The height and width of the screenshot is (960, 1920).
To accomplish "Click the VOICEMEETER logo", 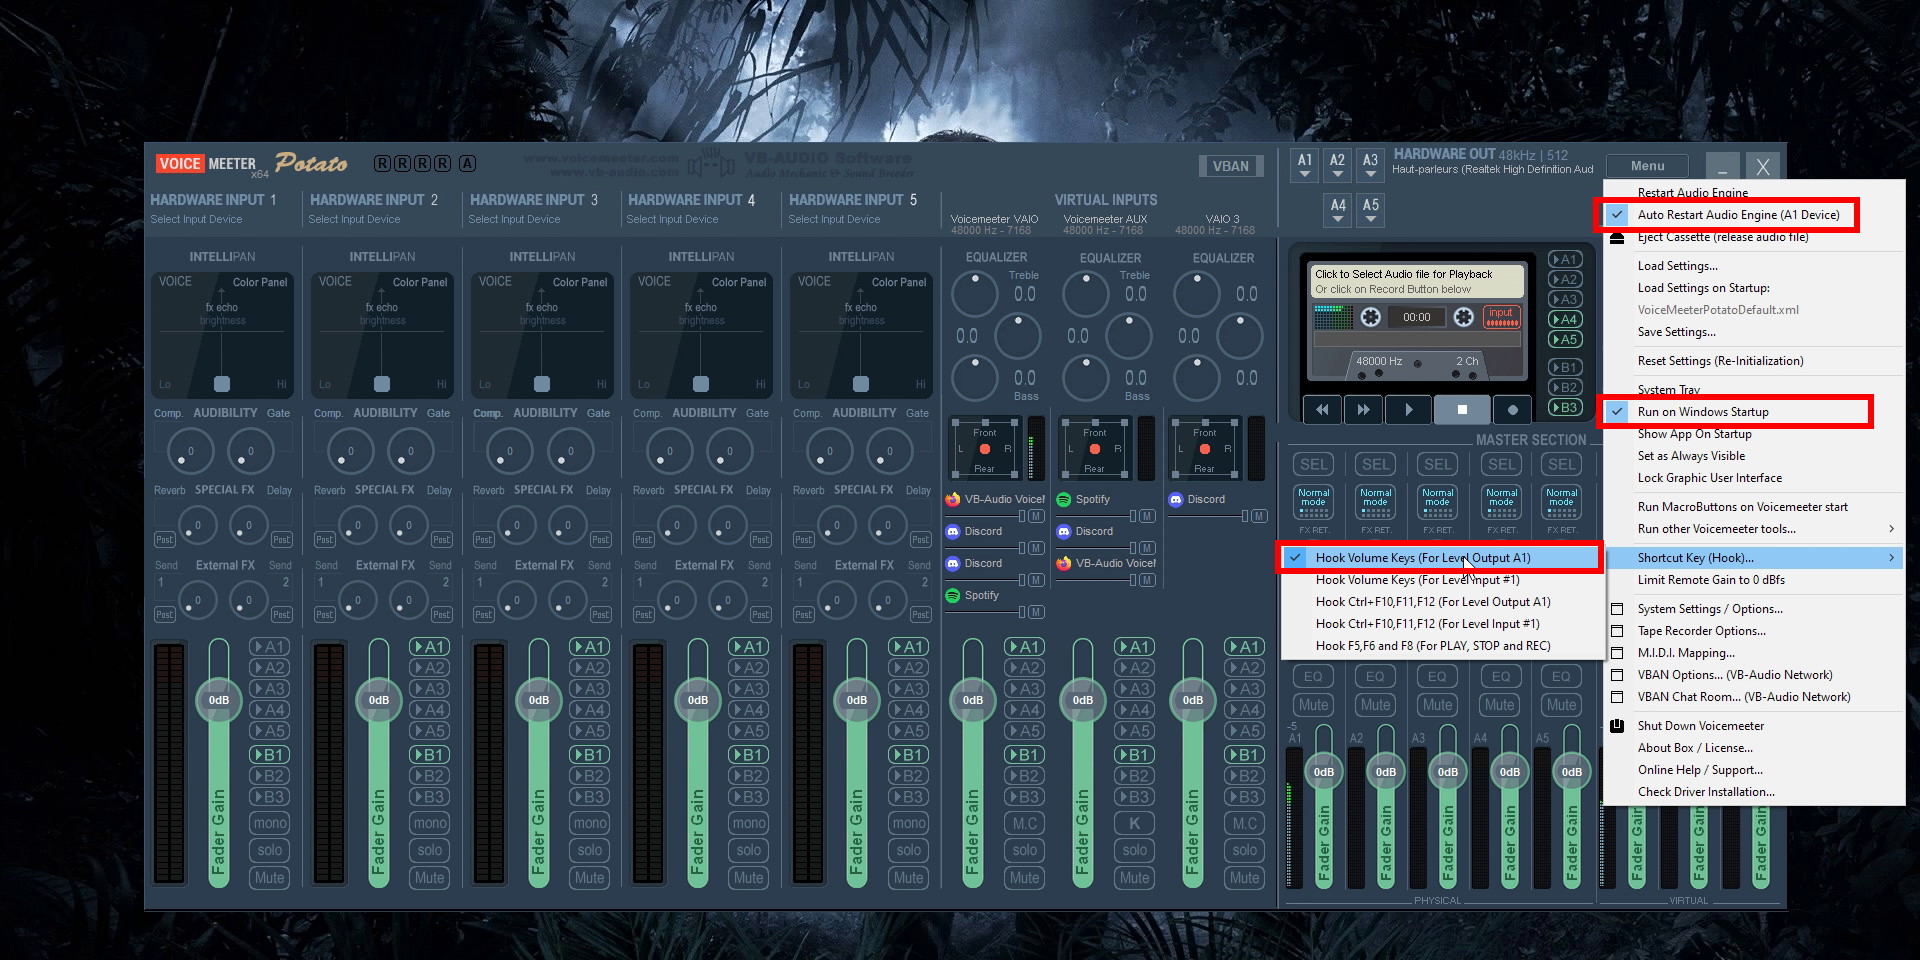I will coord(206,164).
